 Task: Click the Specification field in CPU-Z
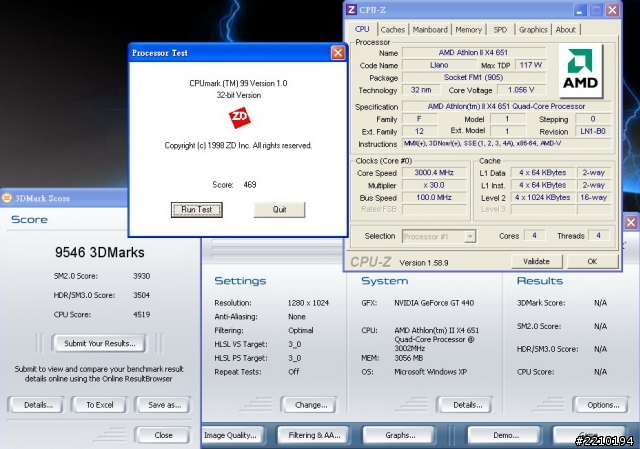(x=506, y=107)
